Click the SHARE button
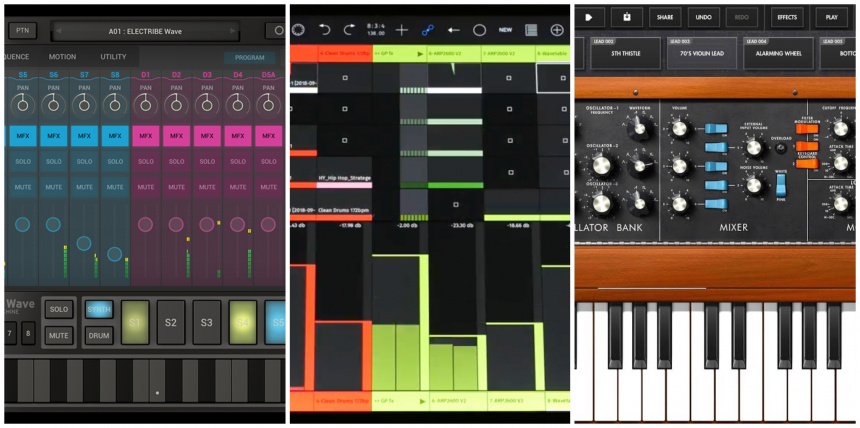860x428 pixels. tap(665, 17)
